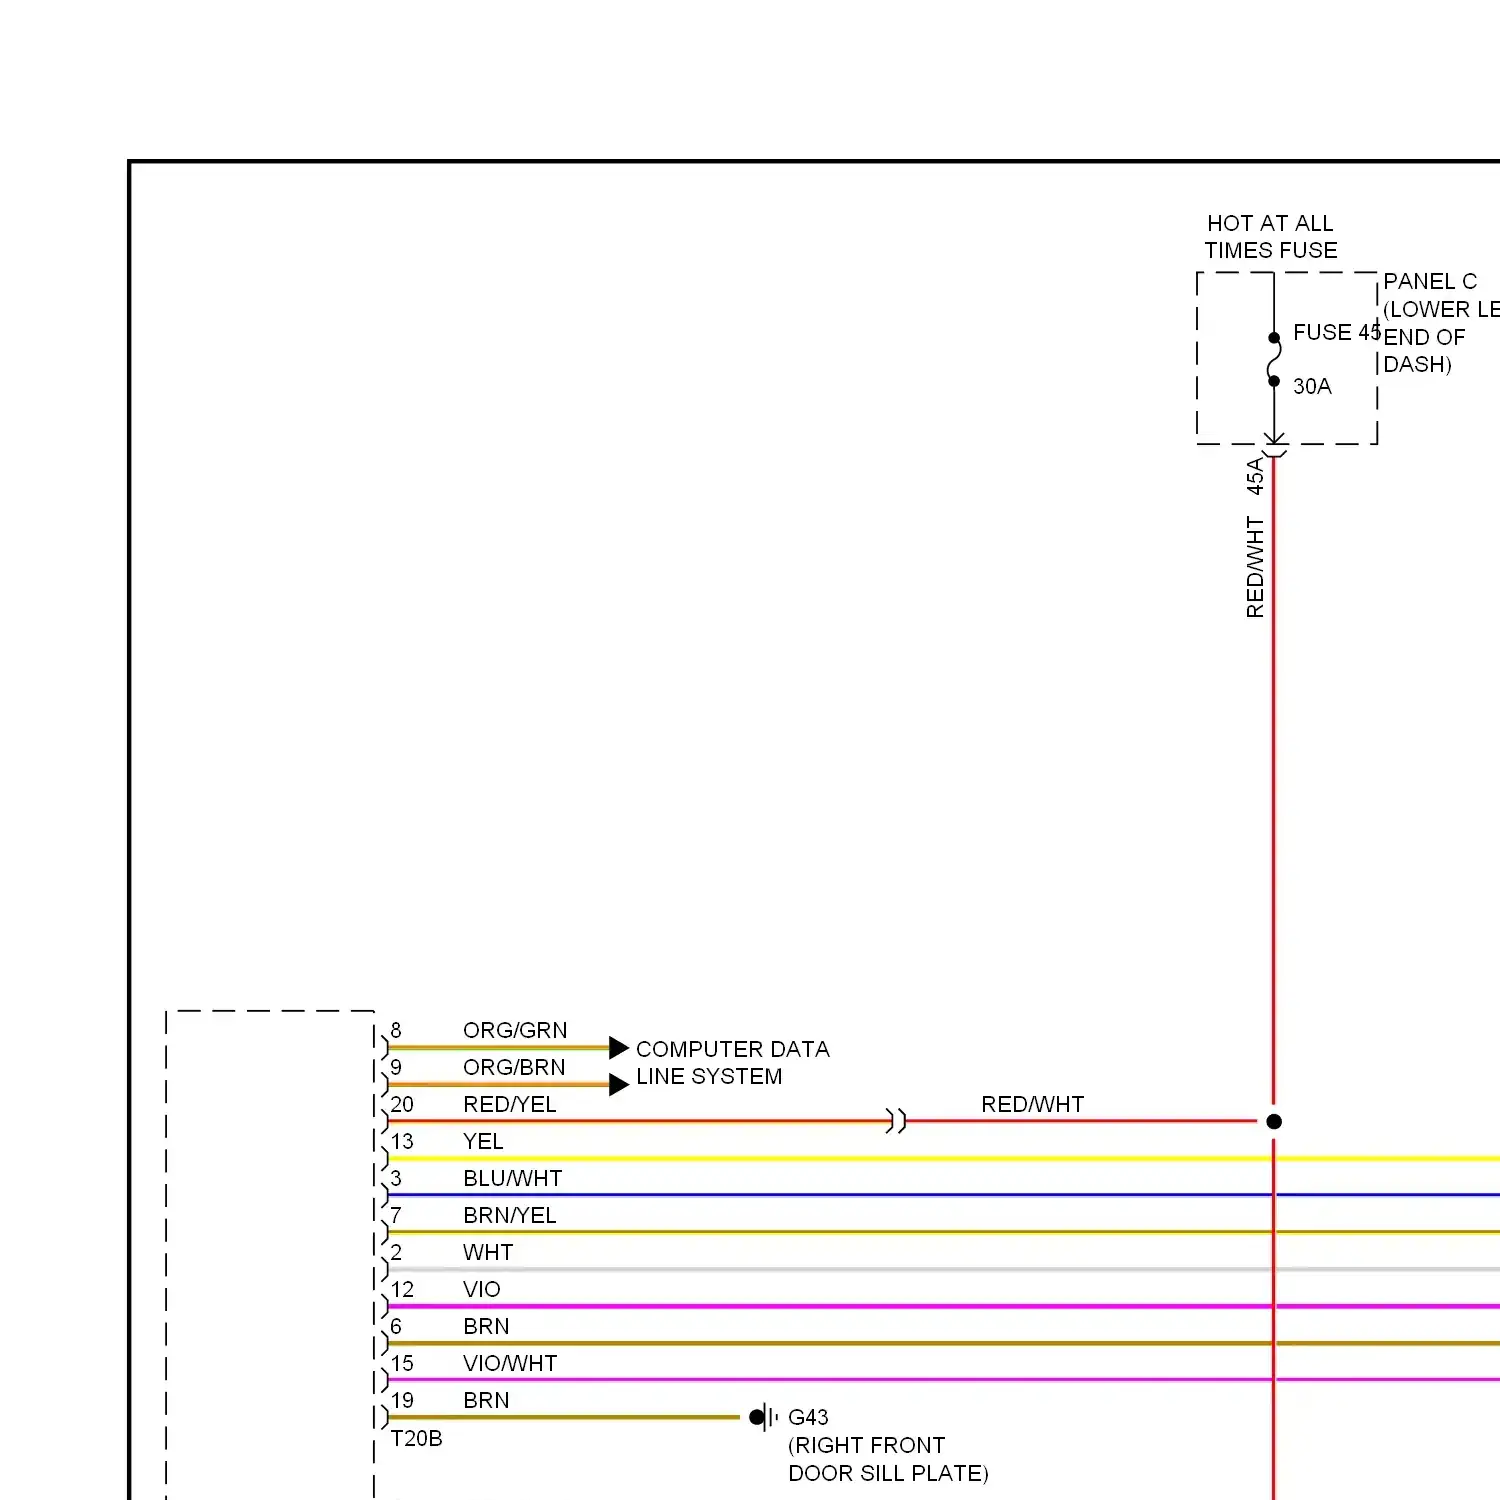The image size is (1500, 1500).
Task: Click the arrowhead on the ORG/GRN wire
Action: 619,1047
